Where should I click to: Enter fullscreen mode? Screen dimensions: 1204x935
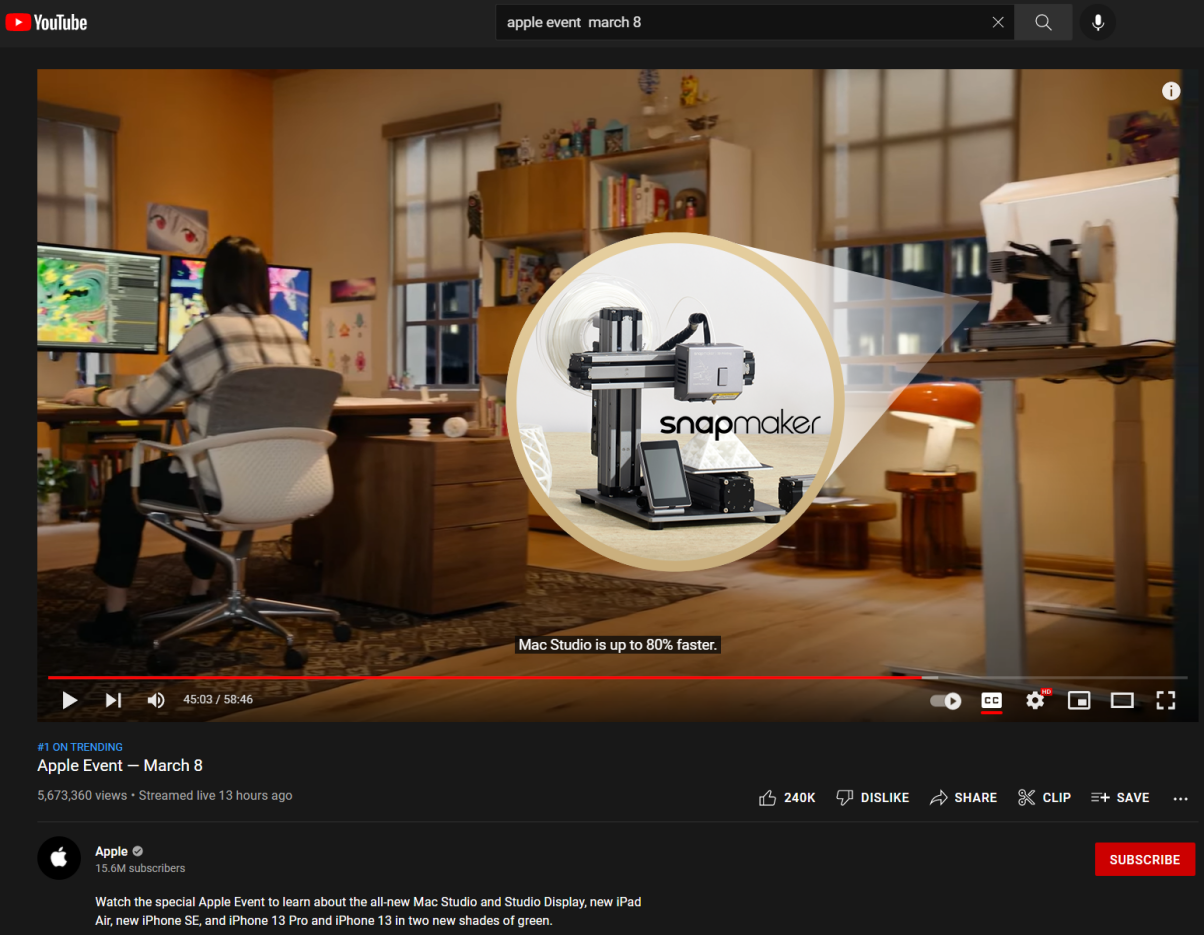point(1166,700)
